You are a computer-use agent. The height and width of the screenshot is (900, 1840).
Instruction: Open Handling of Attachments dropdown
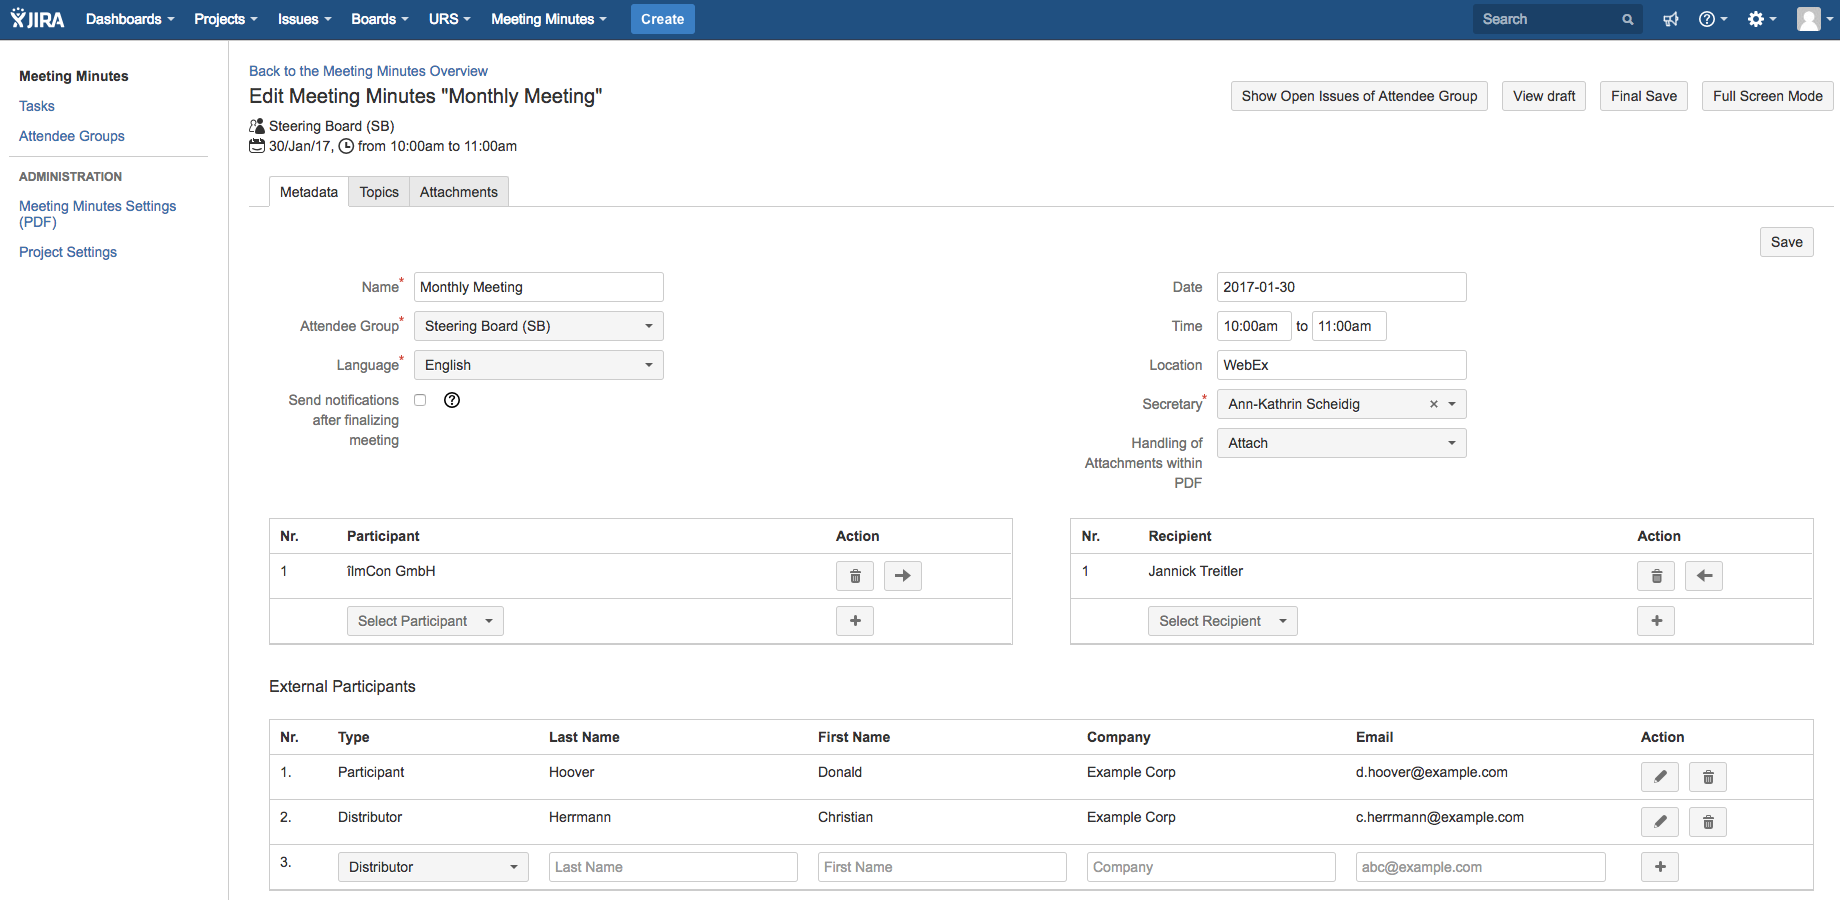tap(1342, 443)
